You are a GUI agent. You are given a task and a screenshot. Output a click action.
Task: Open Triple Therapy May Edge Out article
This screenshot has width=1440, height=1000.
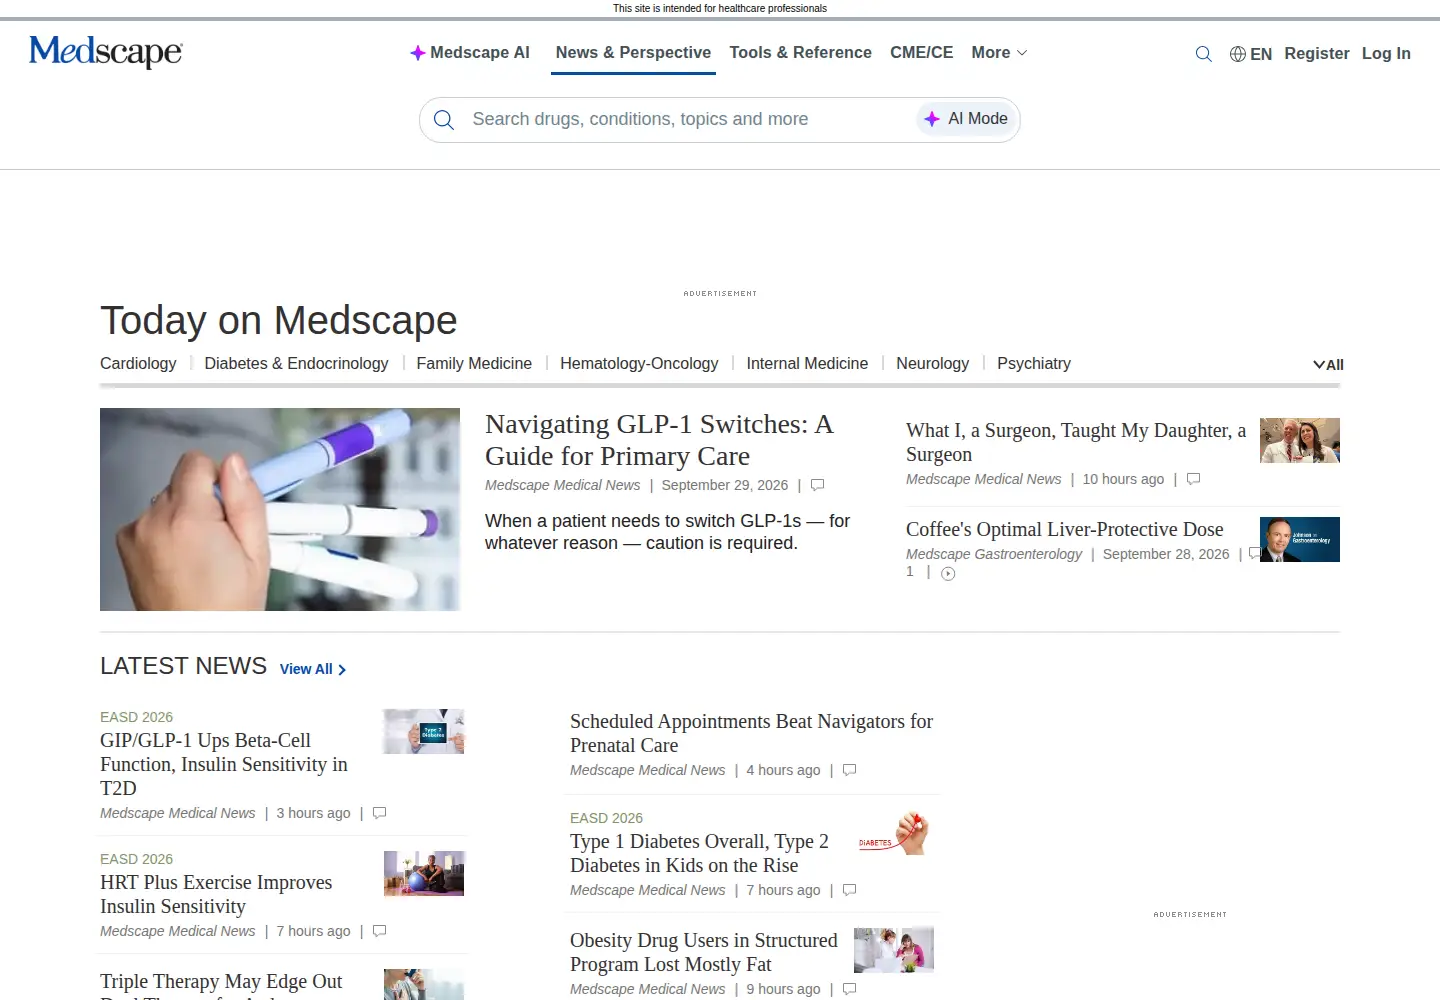(221, 982)
